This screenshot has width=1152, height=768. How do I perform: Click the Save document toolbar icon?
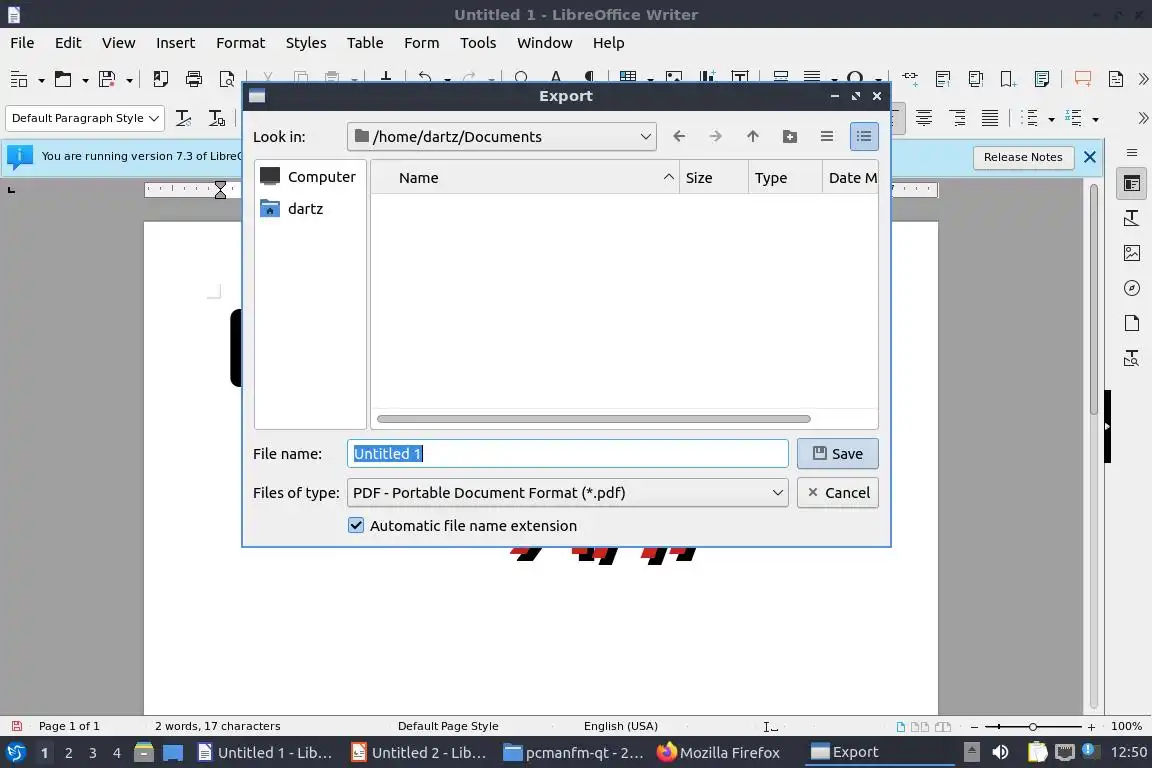point(107,79)
